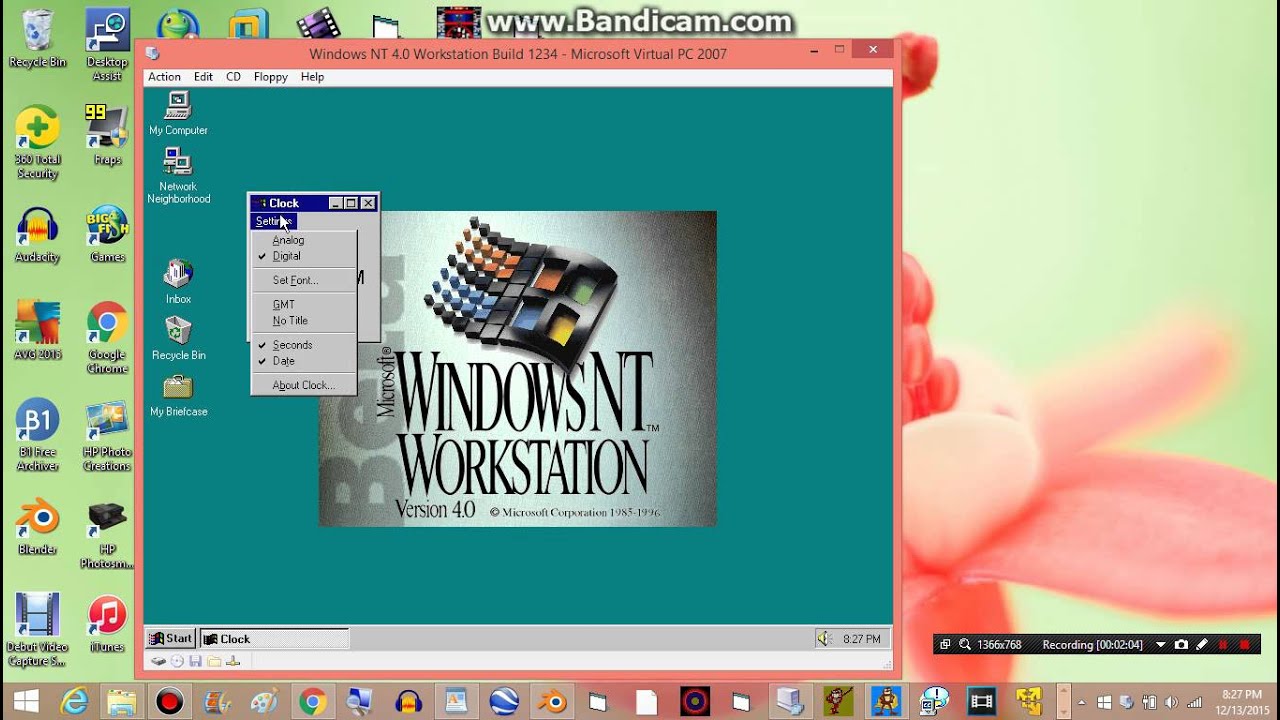
Task: Toggle the Seconds display option
Action: tap(304, 345)
